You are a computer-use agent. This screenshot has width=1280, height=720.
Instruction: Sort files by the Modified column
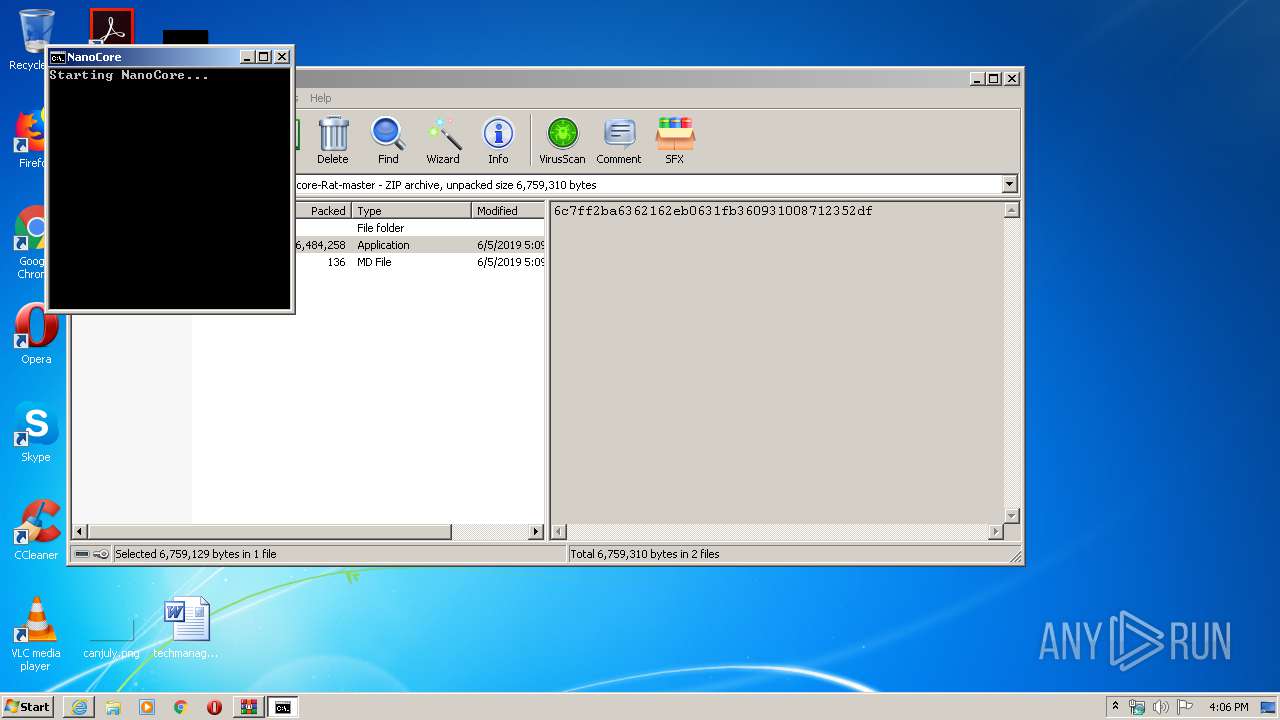(x=508, y=210)
